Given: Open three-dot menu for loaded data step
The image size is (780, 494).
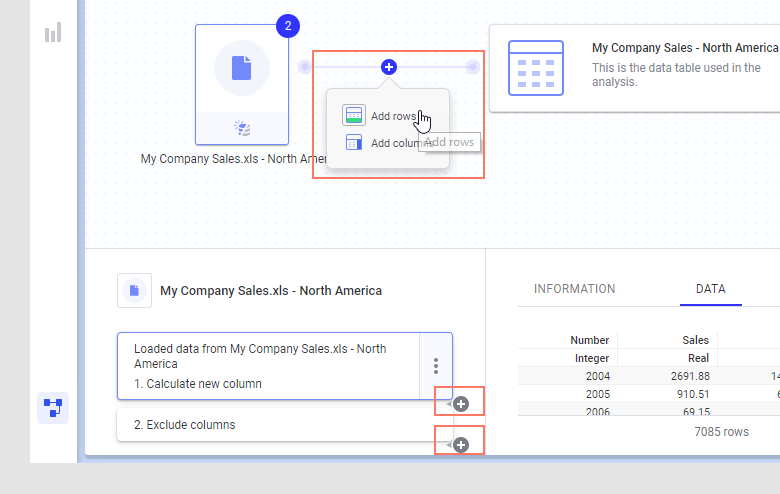Looking at the screenshot, I should coord(436,366).
